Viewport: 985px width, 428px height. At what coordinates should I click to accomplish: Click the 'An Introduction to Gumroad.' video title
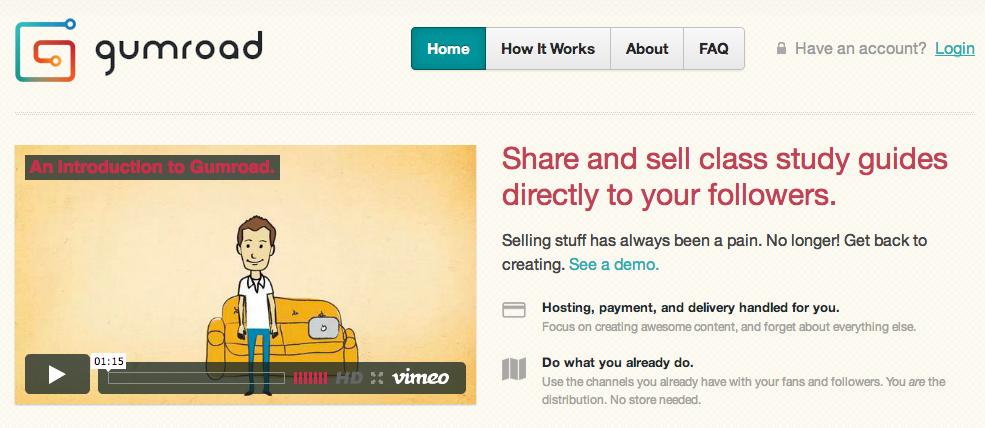click(x=152, y=168)
